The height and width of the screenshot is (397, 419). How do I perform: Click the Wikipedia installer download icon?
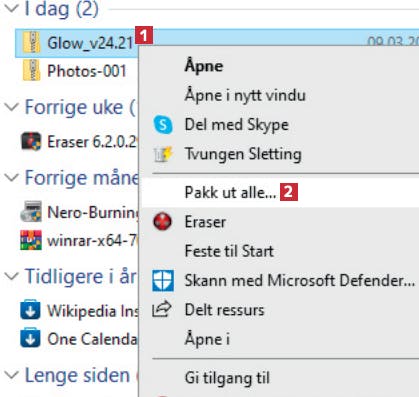click(x=30, y=310)
